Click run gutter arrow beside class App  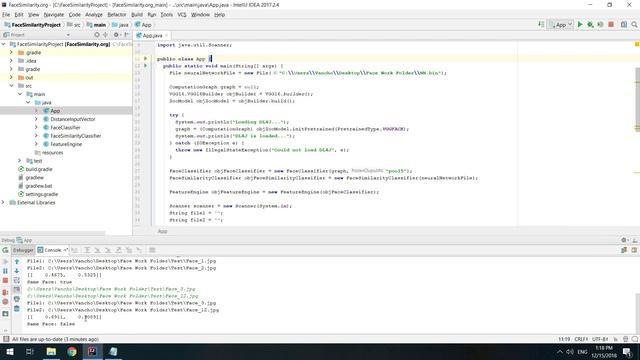[x=145, y=59]
